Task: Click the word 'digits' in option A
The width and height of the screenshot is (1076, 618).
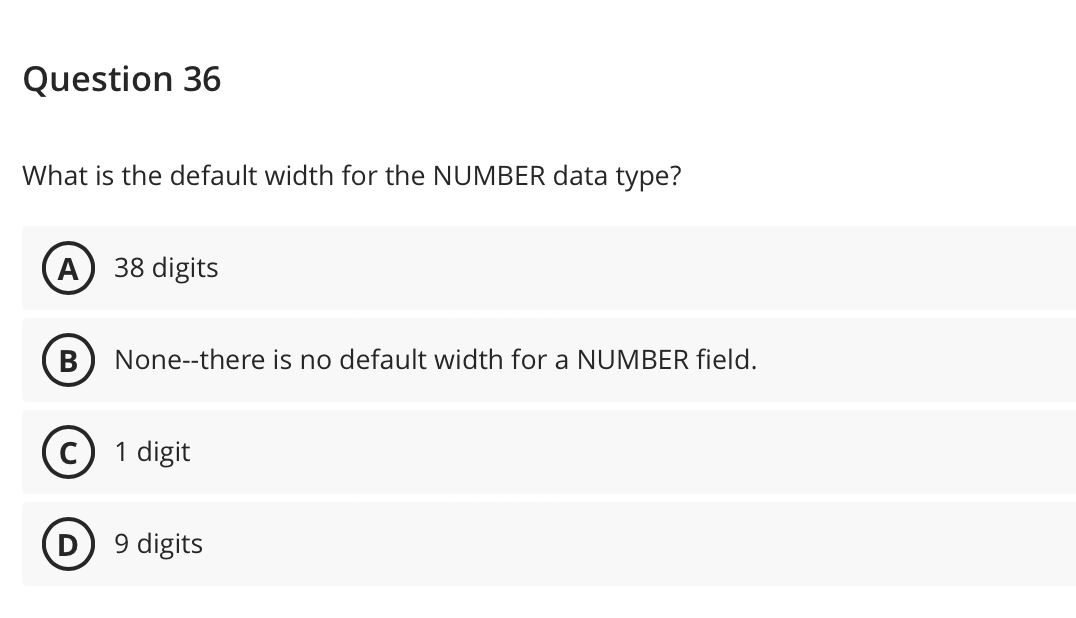Action: click(x=188, y=268)
